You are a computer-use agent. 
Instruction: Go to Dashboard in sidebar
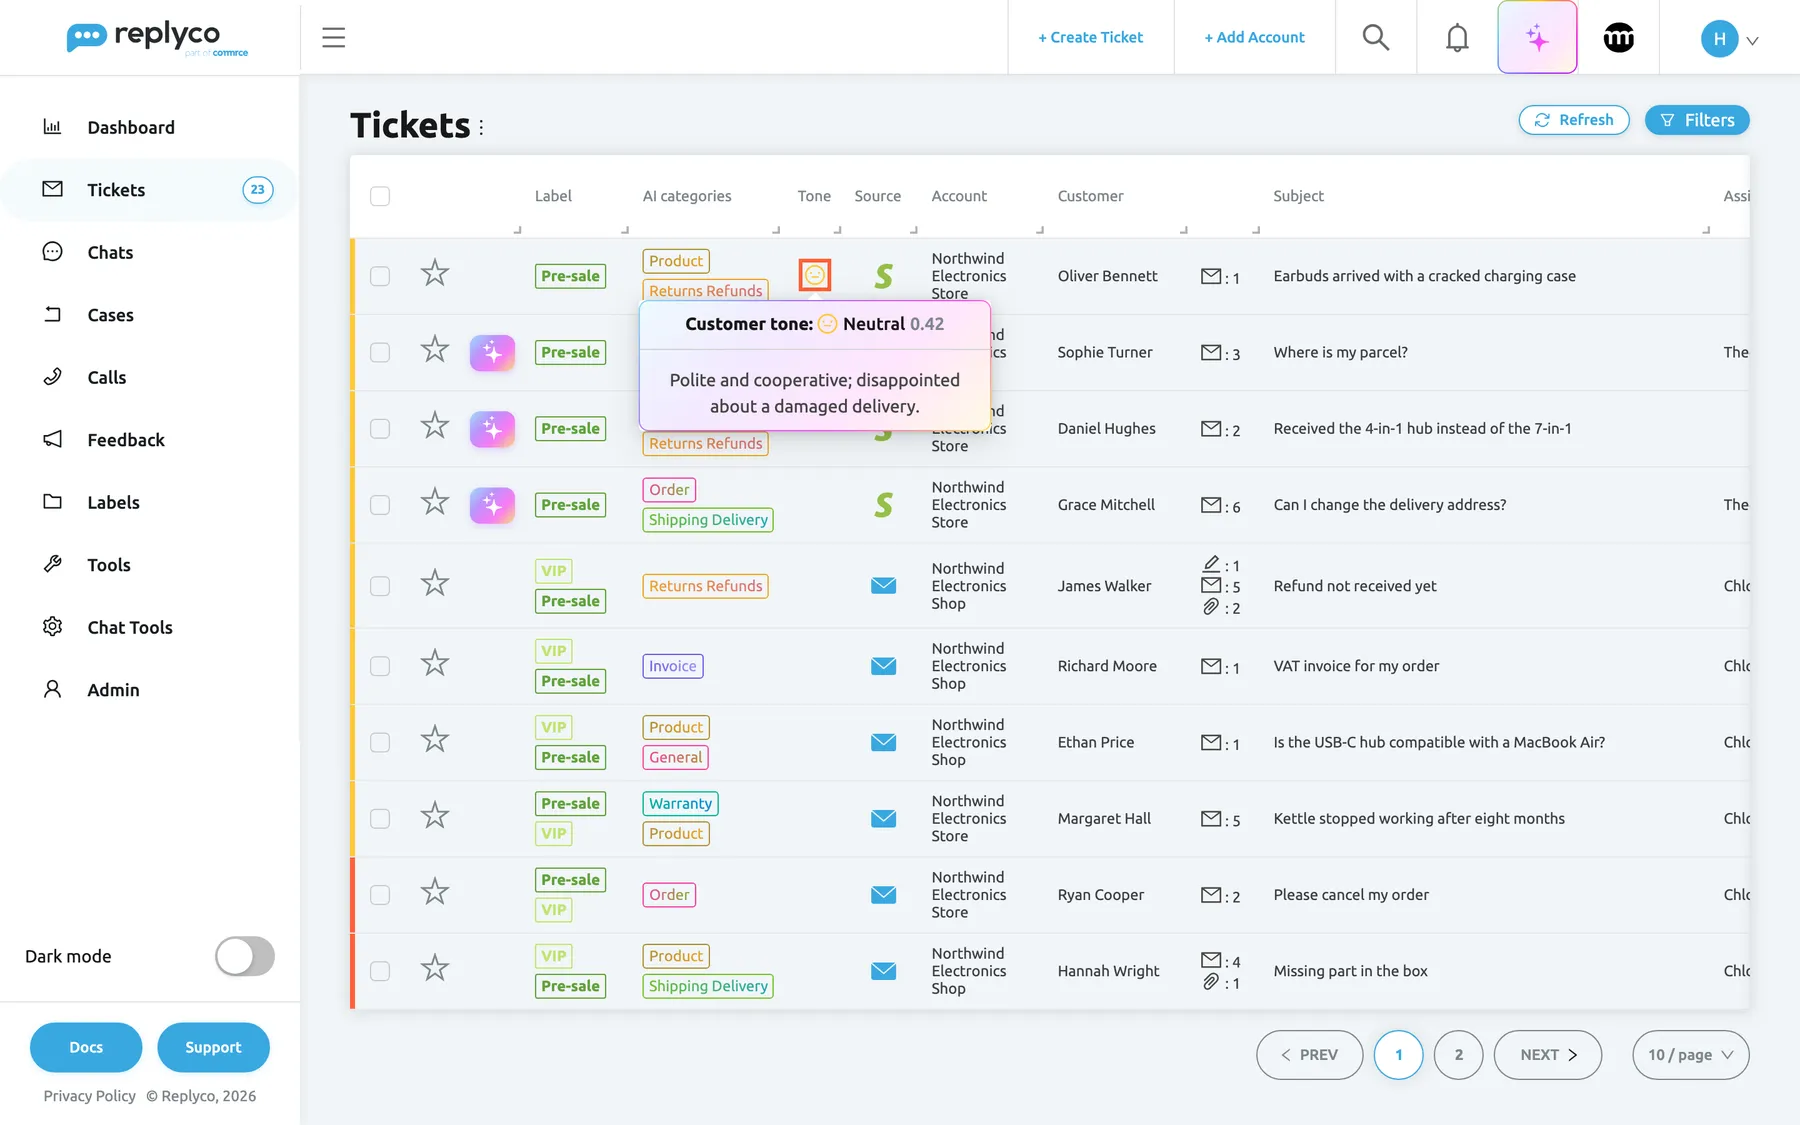pyautogui.click(x=131, y=127)
